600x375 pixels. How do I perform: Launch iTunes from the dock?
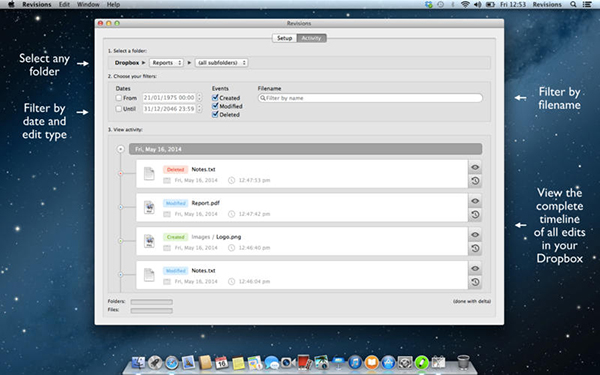tap(355, 362)
